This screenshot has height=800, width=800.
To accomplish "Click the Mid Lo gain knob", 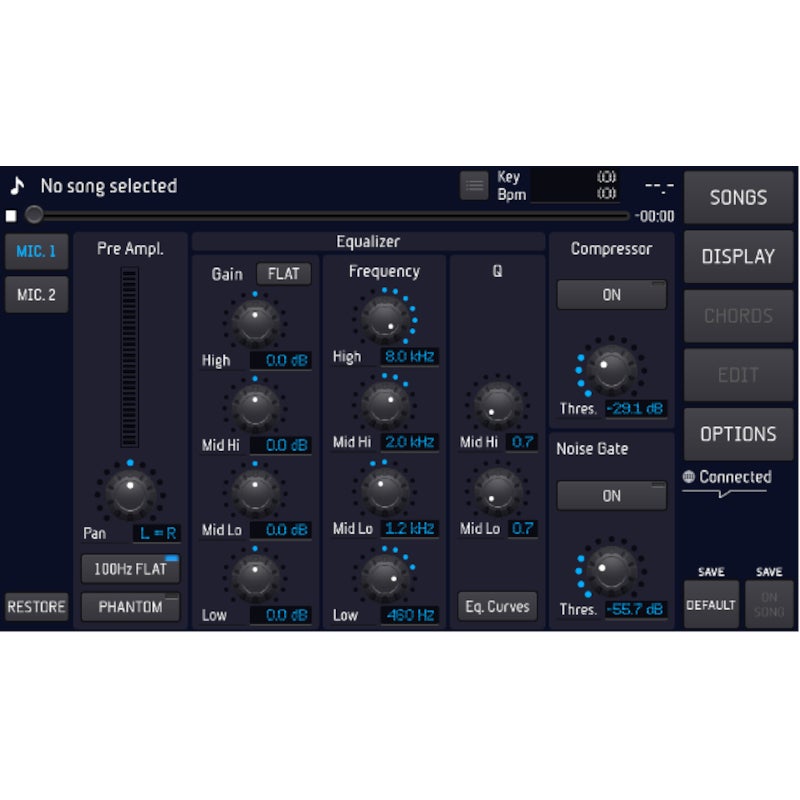I will click(255, 491).
